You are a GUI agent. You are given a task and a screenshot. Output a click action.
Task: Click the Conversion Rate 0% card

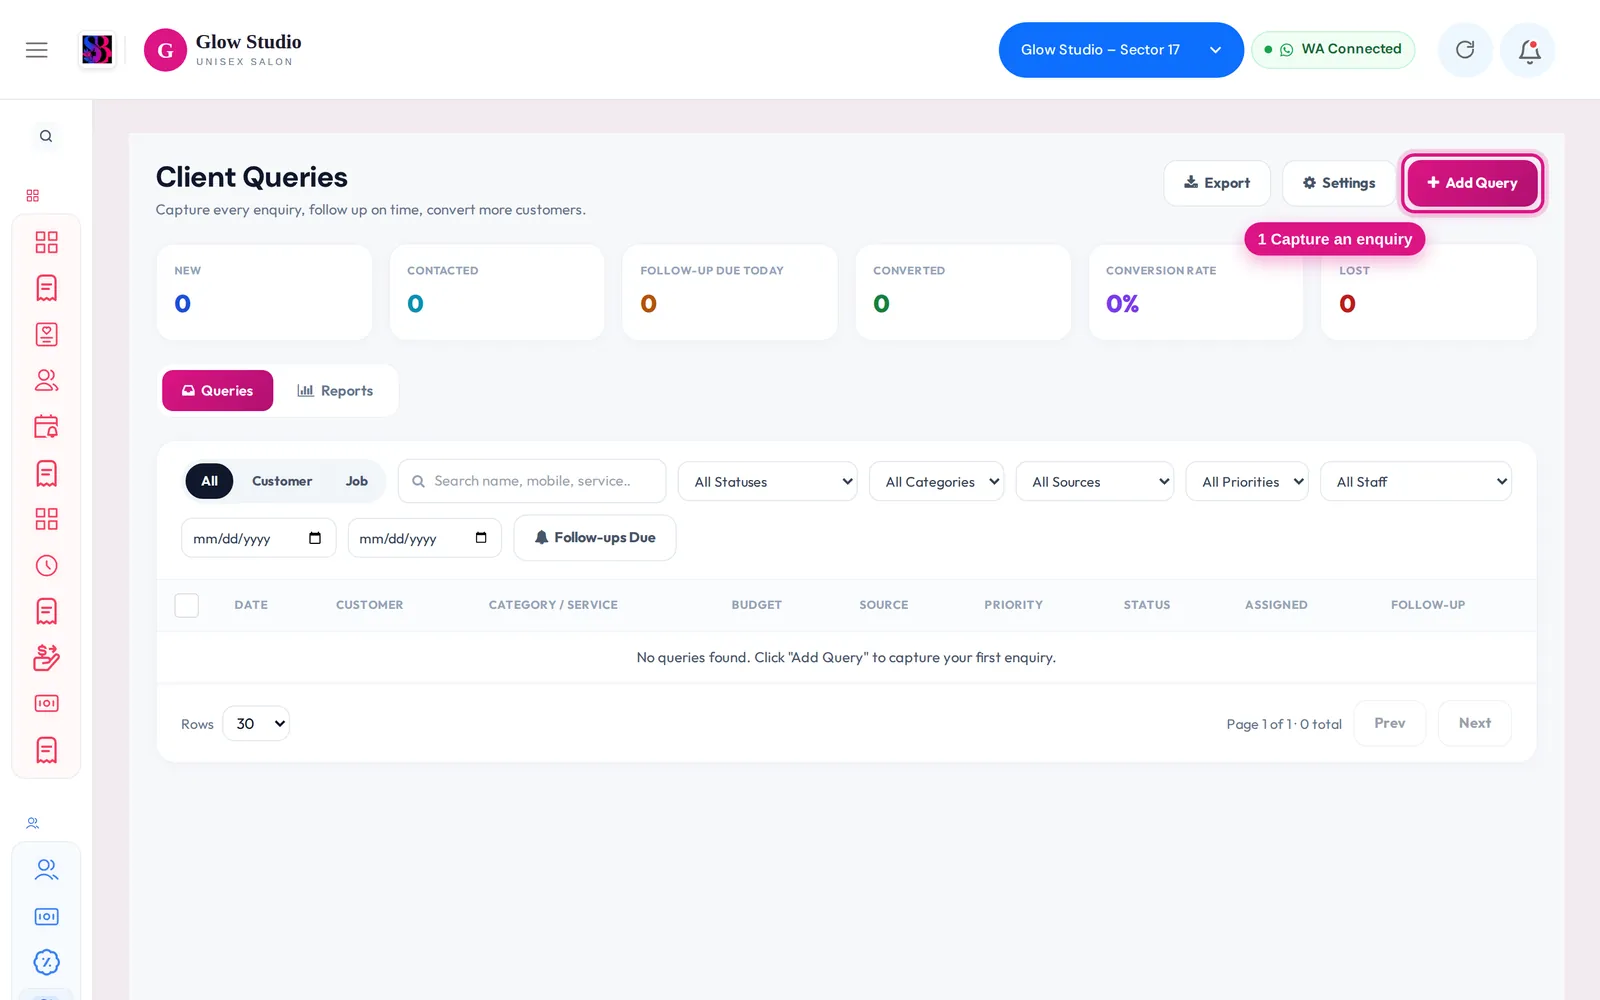(1196, 292)
